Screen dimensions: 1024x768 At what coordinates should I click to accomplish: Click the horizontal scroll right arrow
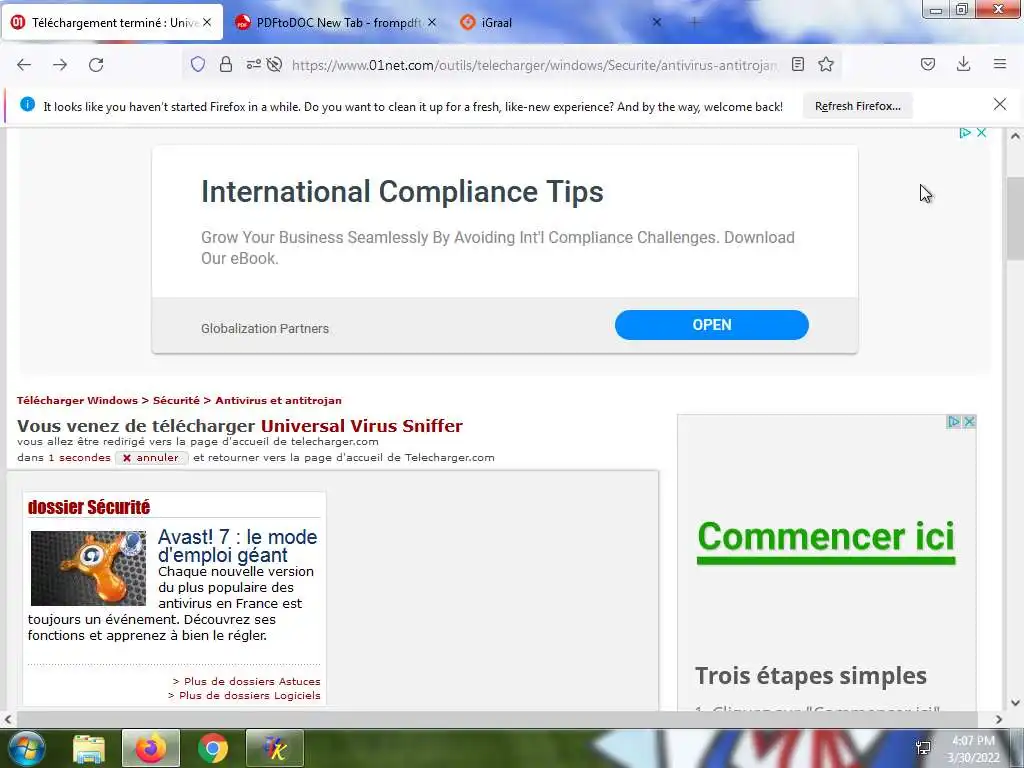coord(999,719)
